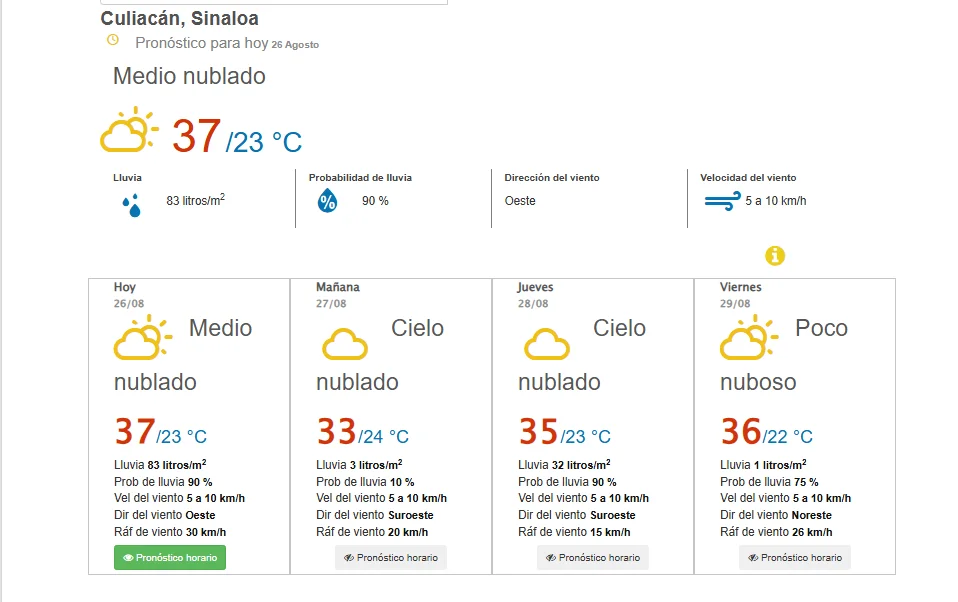The height and width of the screenshot is (602, 958).
Task: Click the Culiacán, Sinaloa city title
Action: tap(180, 18)
